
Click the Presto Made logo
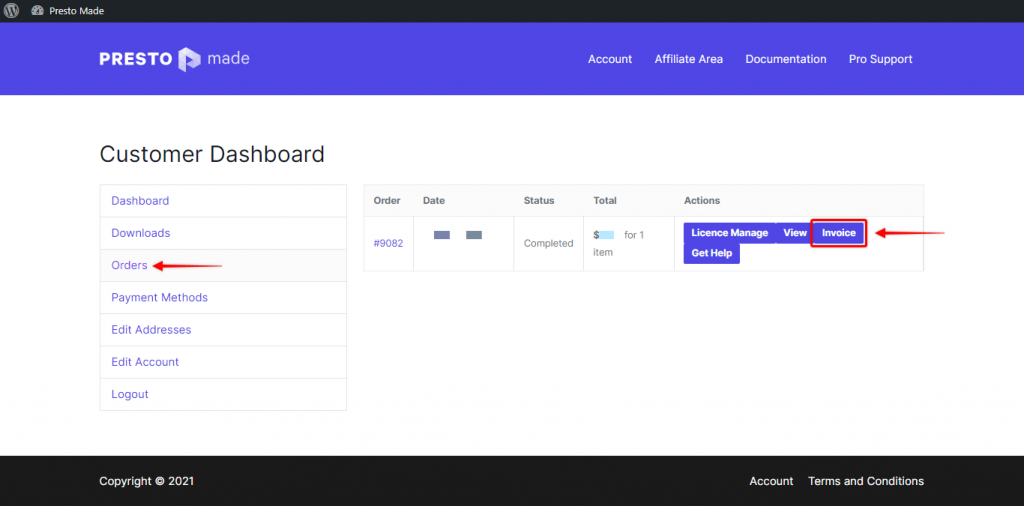(175, 59)
